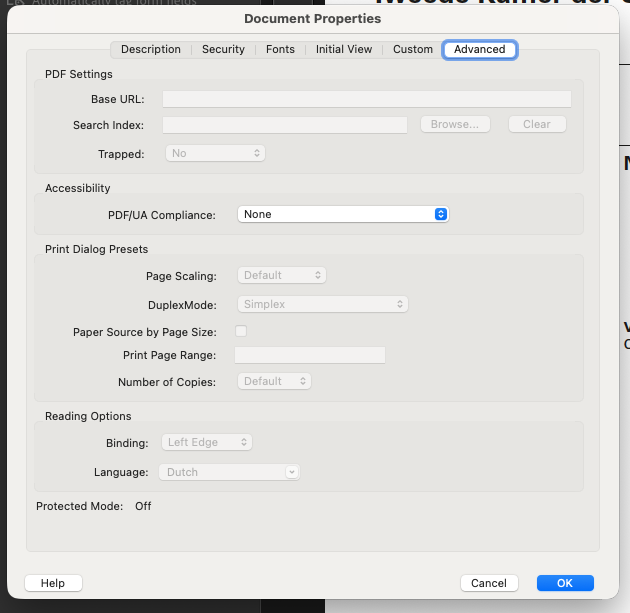Open the Custom tab
Image resolution: width=630 pixels, height=613 pixels.
click(412, 49)
